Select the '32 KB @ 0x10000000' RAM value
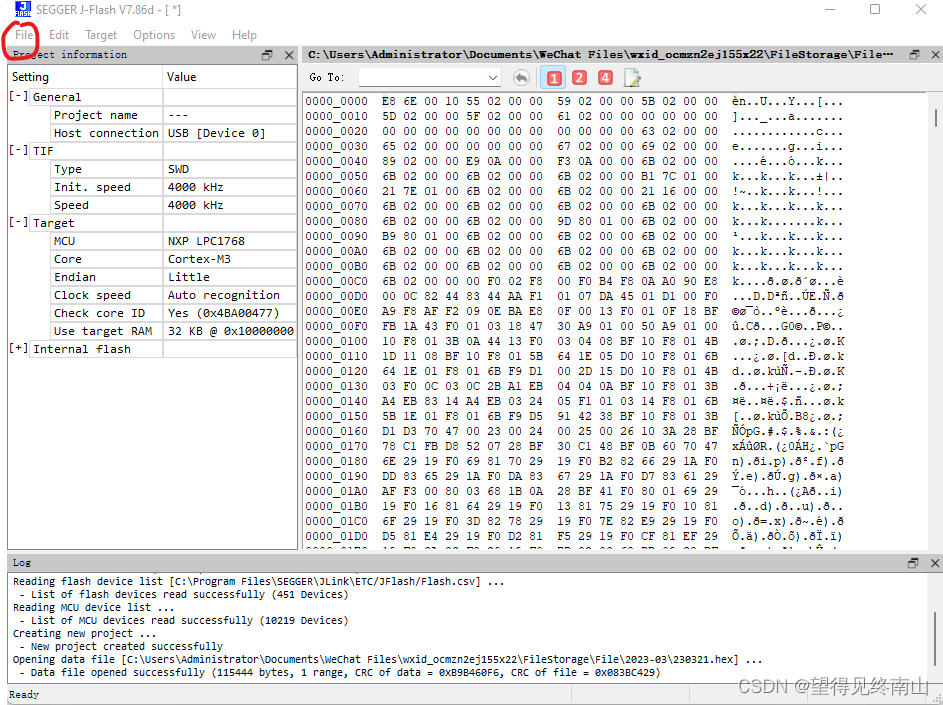The height and width of the screenshot is (705, 943). pyautogui.click(x=231, y=331)
